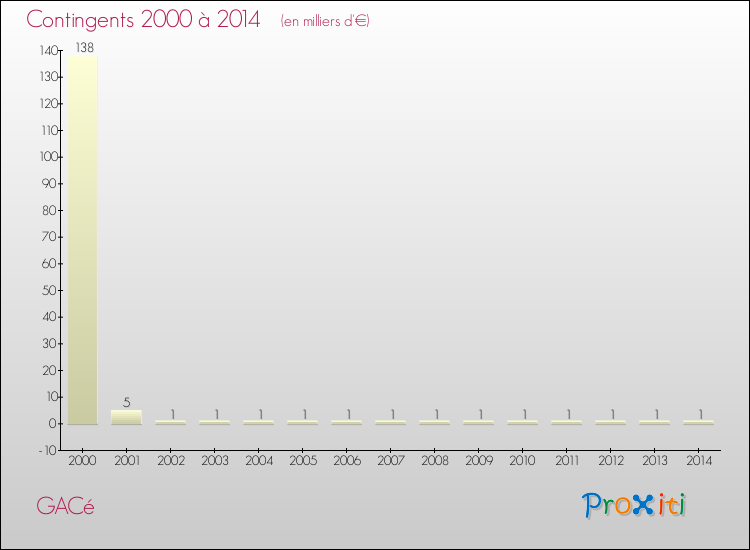
Task: Click the x-axis label '2007'
Action: tap(391, 461)
